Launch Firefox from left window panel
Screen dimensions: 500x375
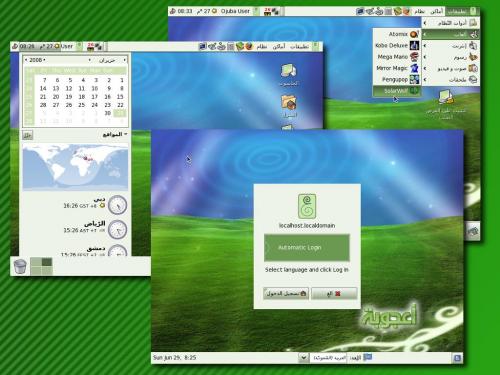249,47
